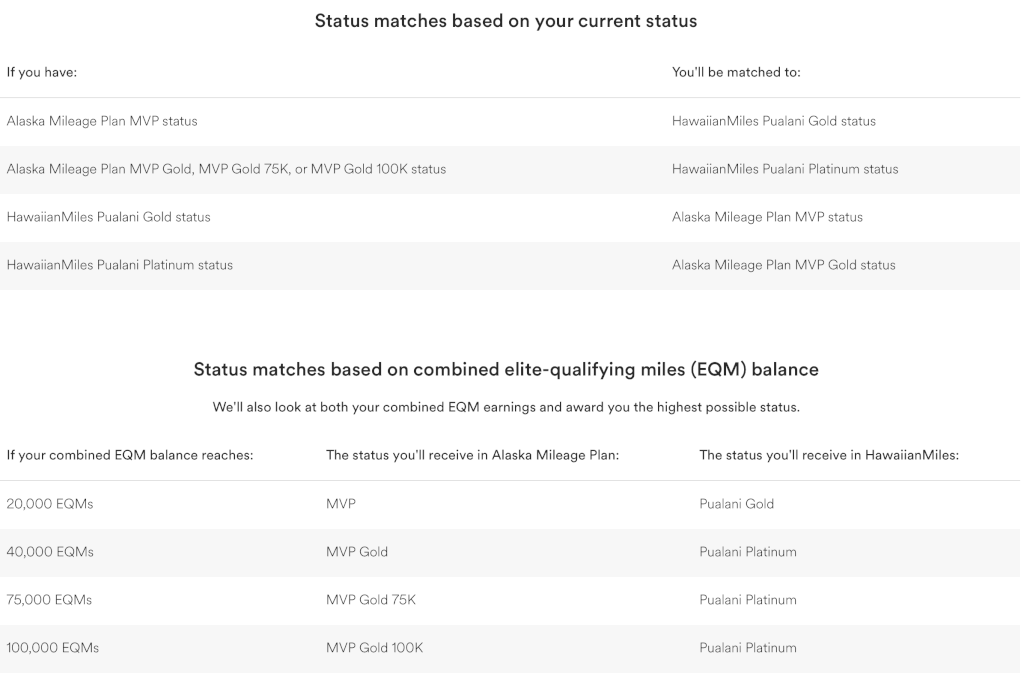The height and width of the screenshot is (675, 1024).
Task: Click the 'If your combined EQM balance reaches:' header
Action: tap(130, 456)
